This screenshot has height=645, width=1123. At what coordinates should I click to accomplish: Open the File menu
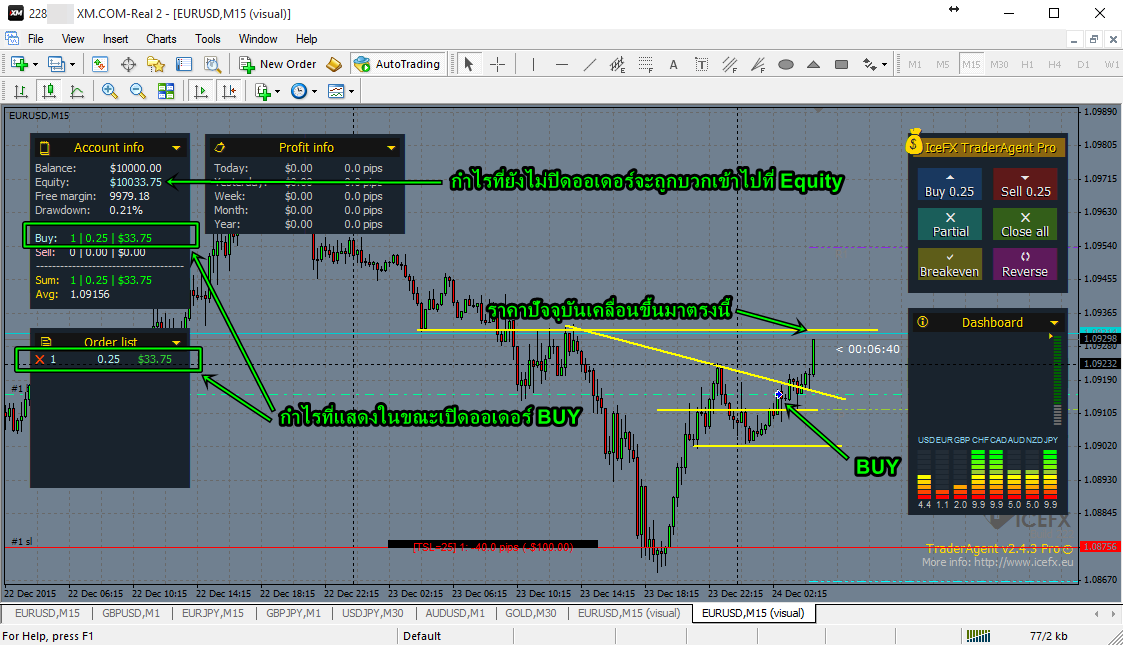coord(35,39)
